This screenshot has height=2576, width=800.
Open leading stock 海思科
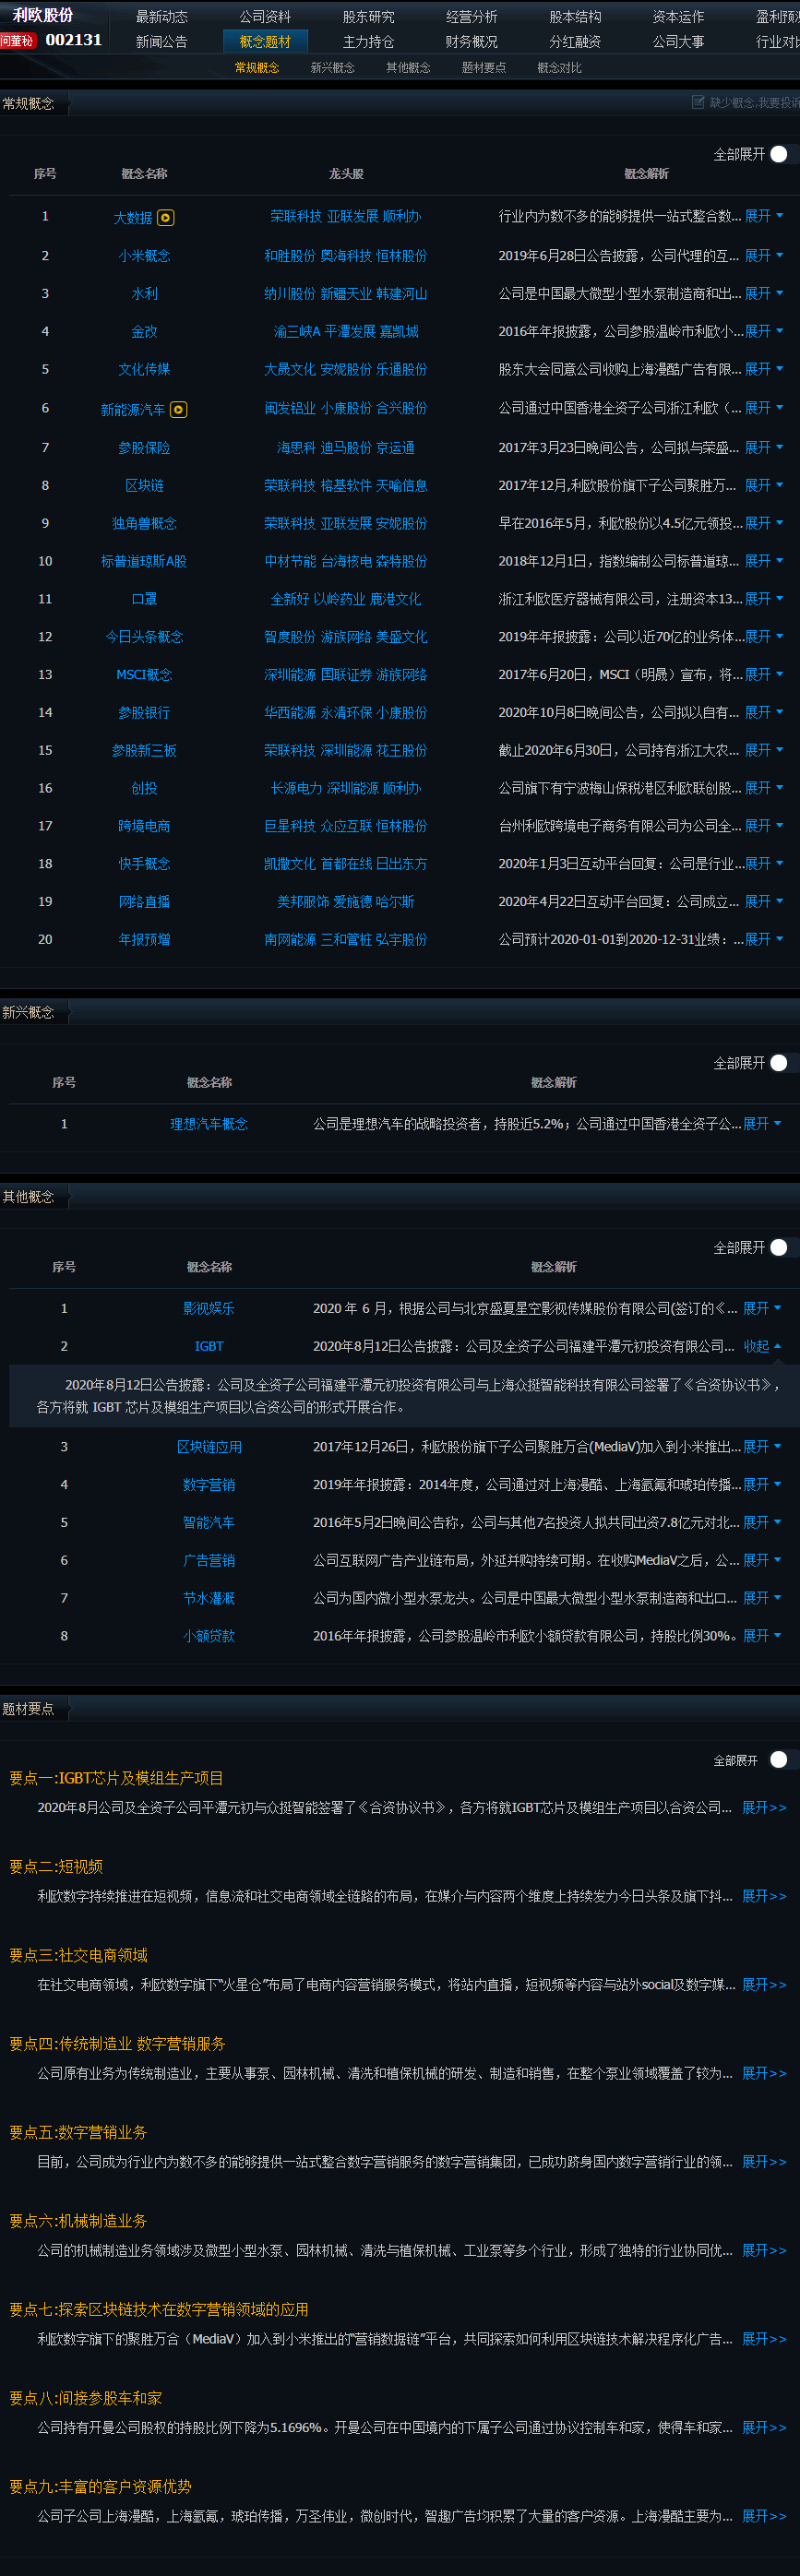point(296,448)
